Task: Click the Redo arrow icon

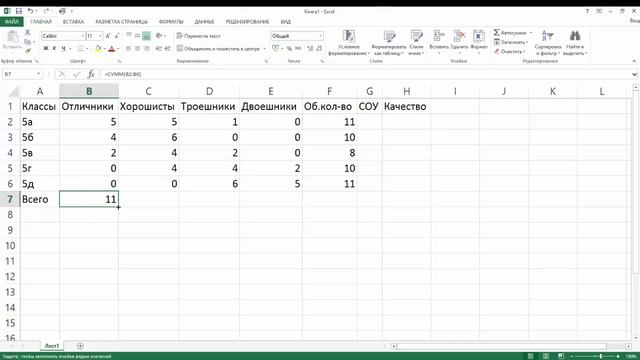Action: tap(46, 11)
